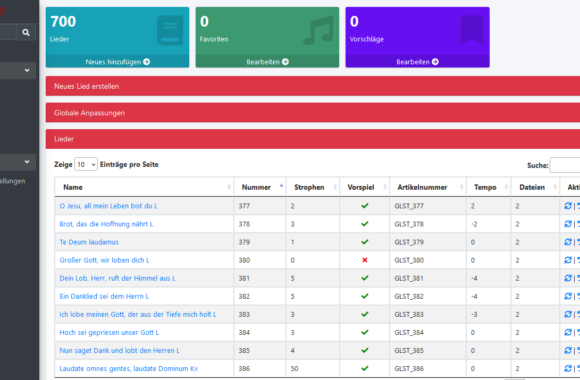Viewport: 580px width, 380px height.
Task: Click music note icon on Favoriten card
Action: click(x=318, y=30)
